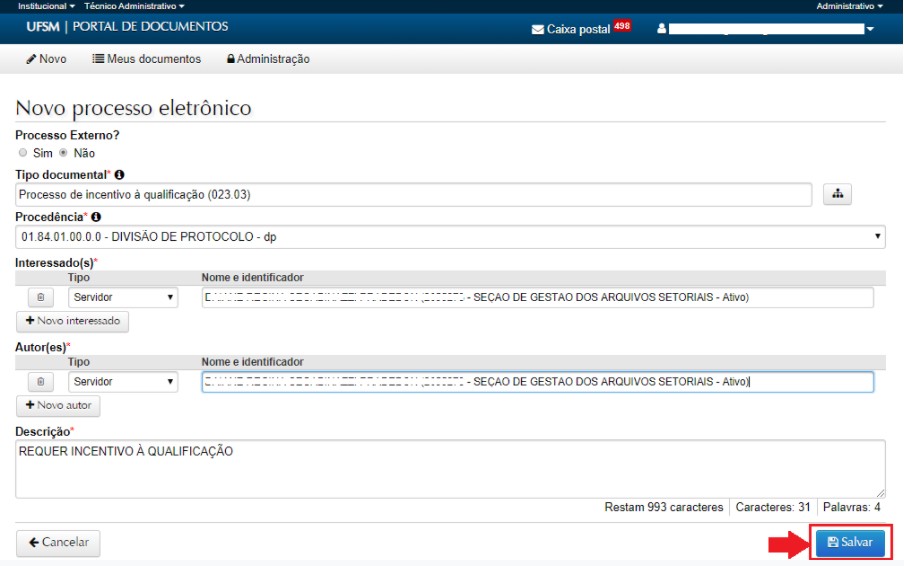This screenshot has height=566, width=904.
Task: Click the 498 unread messages badge
Action: point(622,27)
